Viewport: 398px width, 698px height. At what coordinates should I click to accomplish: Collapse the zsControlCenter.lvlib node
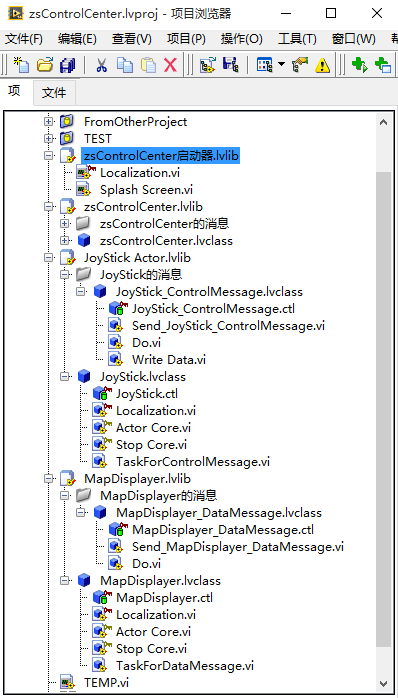point(49,207)
